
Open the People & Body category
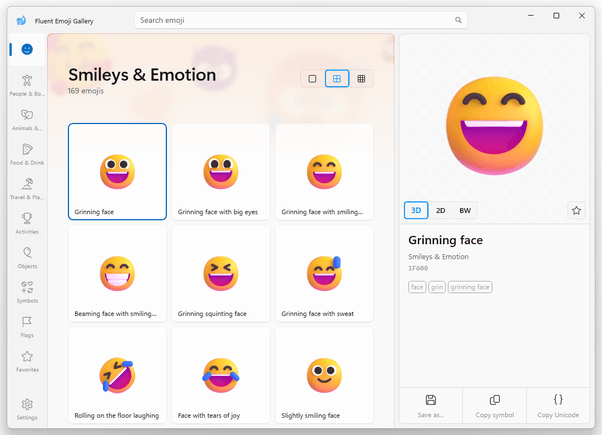click(x=27, y=85)
